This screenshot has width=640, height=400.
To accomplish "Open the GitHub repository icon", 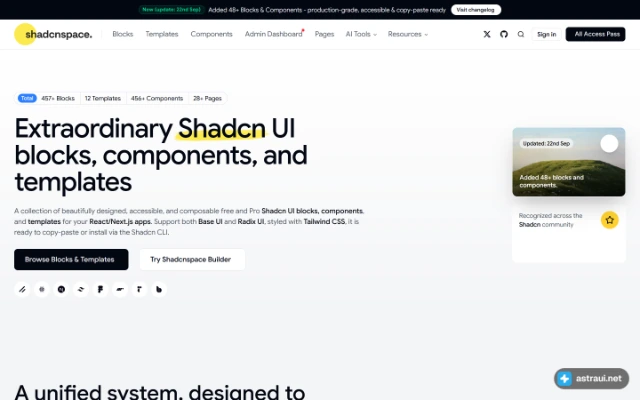I will [x=504, y=34].
